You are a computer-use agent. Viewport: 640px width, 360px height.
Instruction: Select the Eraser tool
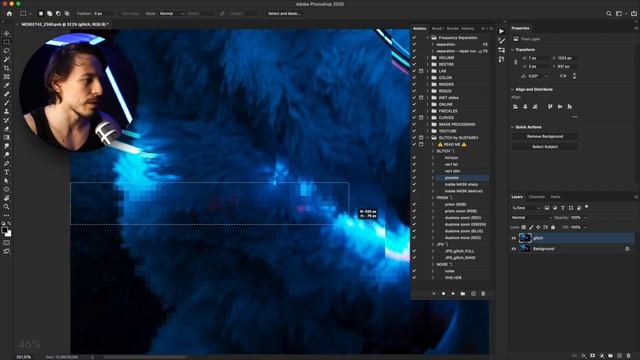click(7, 129)
